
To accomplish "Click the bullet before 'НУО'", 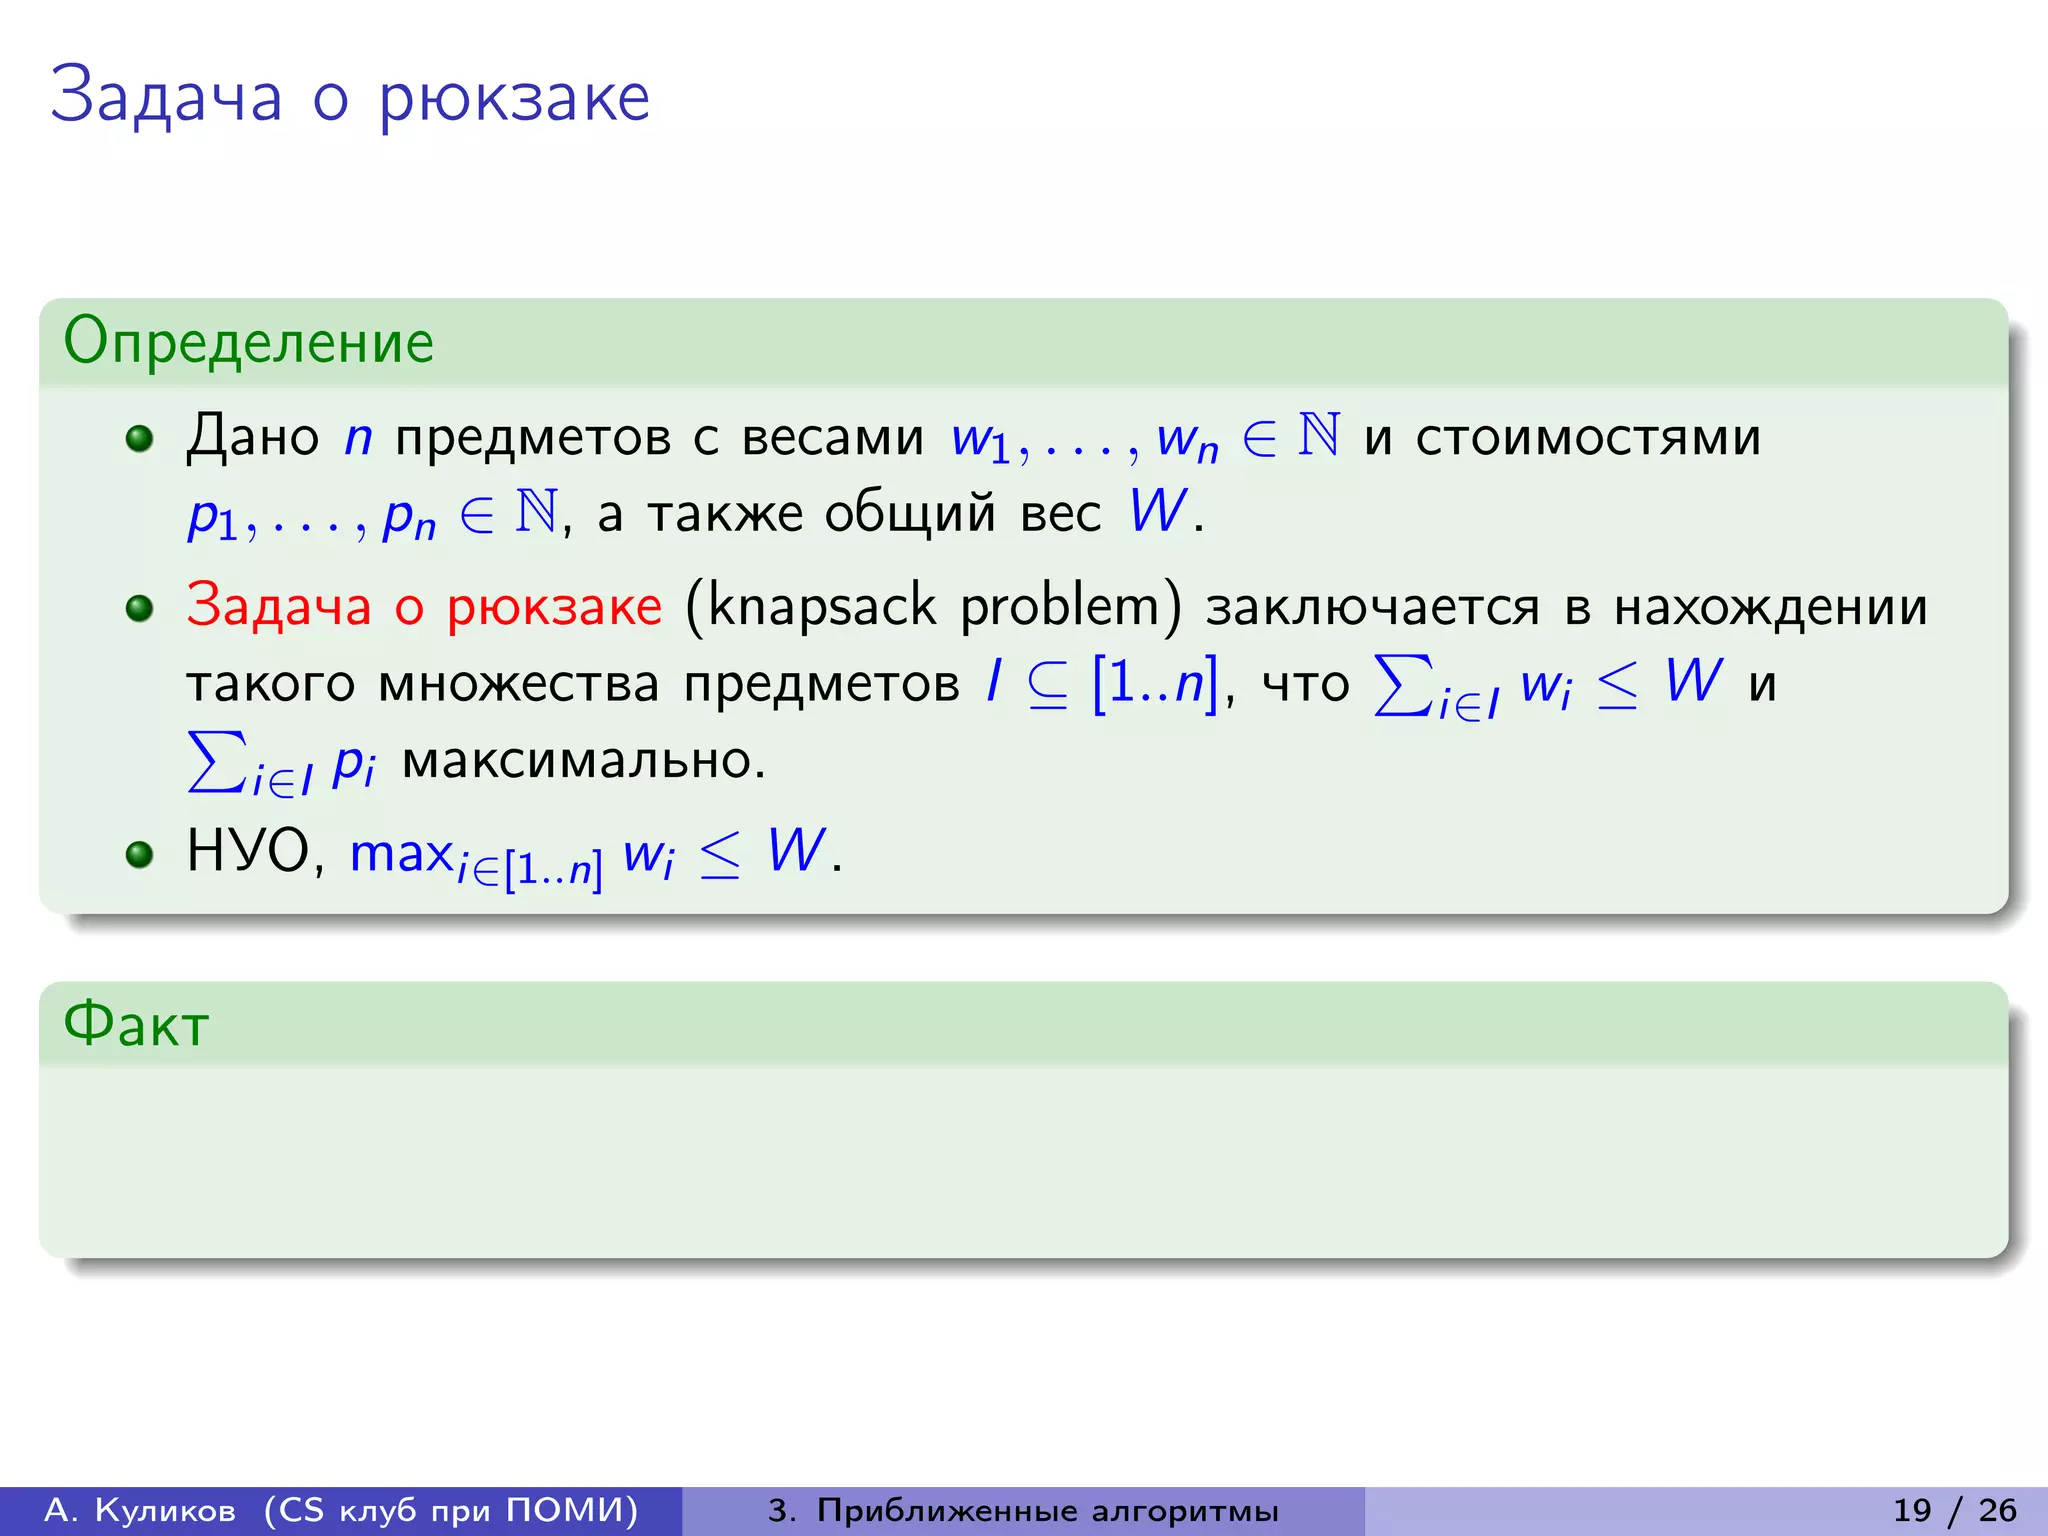I will [x=139, y=854].
